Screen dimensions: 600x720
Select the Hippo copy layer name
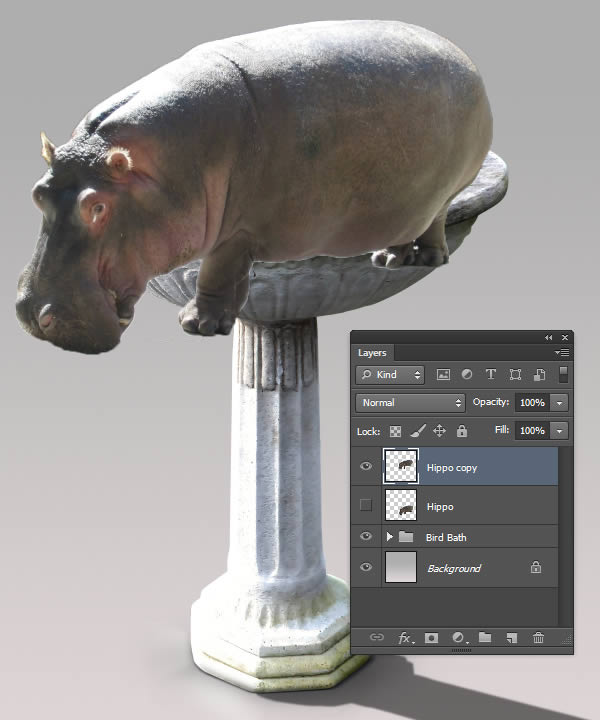pos(452,468)
